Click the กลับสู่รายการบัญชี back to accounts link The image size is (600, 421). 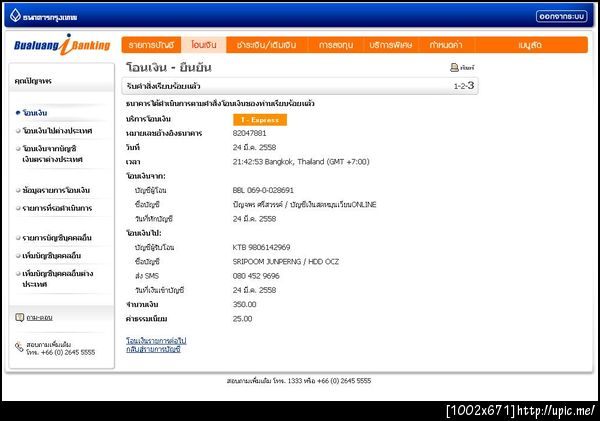pos(153,349)
